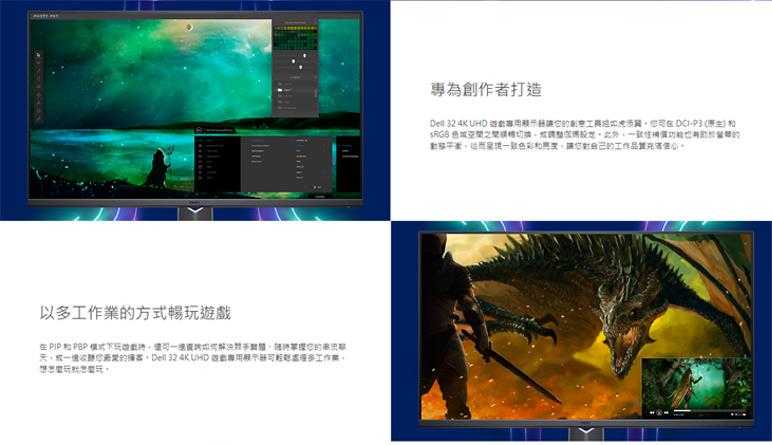Click the heading 專為創作者打造
The width and height of the screenshot is (772, 445).
pyautogui.click(x=486, y=91)
